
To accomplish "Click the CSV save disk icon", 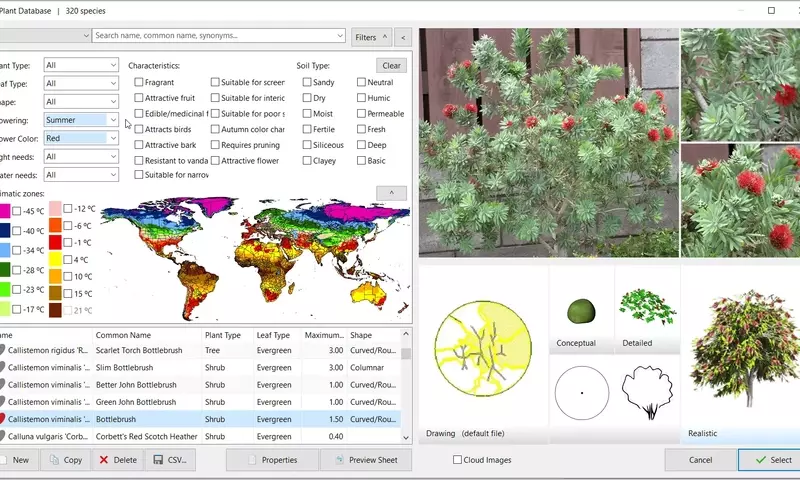I will [x=158, y=460].
